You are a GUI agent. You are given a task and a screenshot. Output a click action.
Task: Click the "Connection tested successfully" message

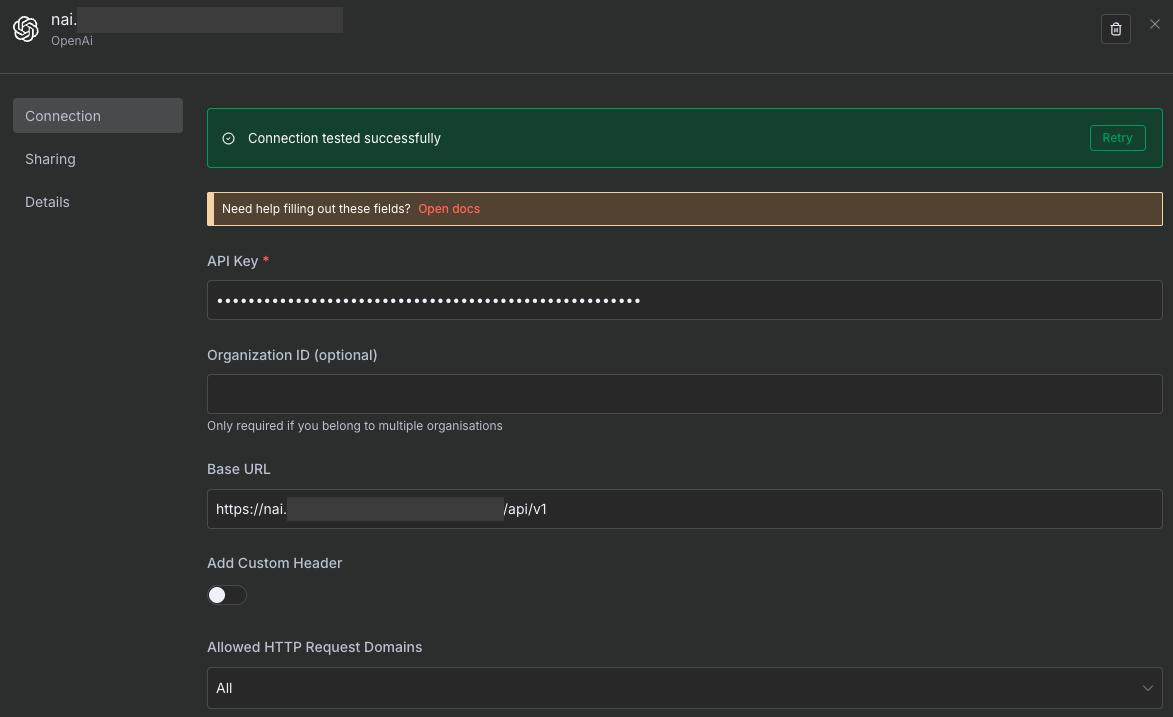[x=344, y=138]
